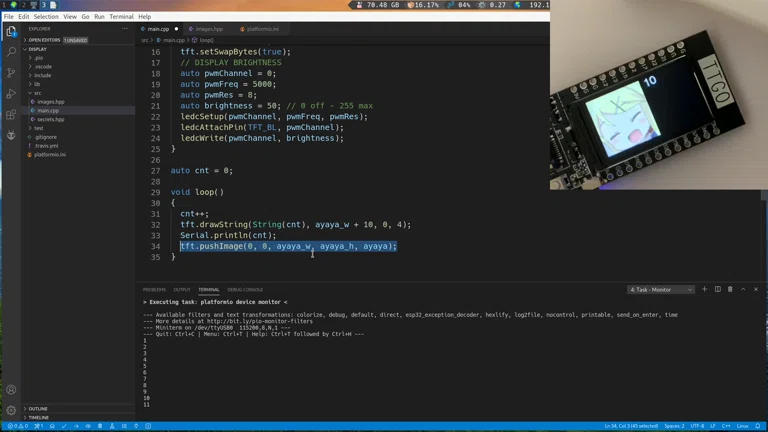Open the Run and Debug view
768x432 pixels.
[x=11, y=94]
